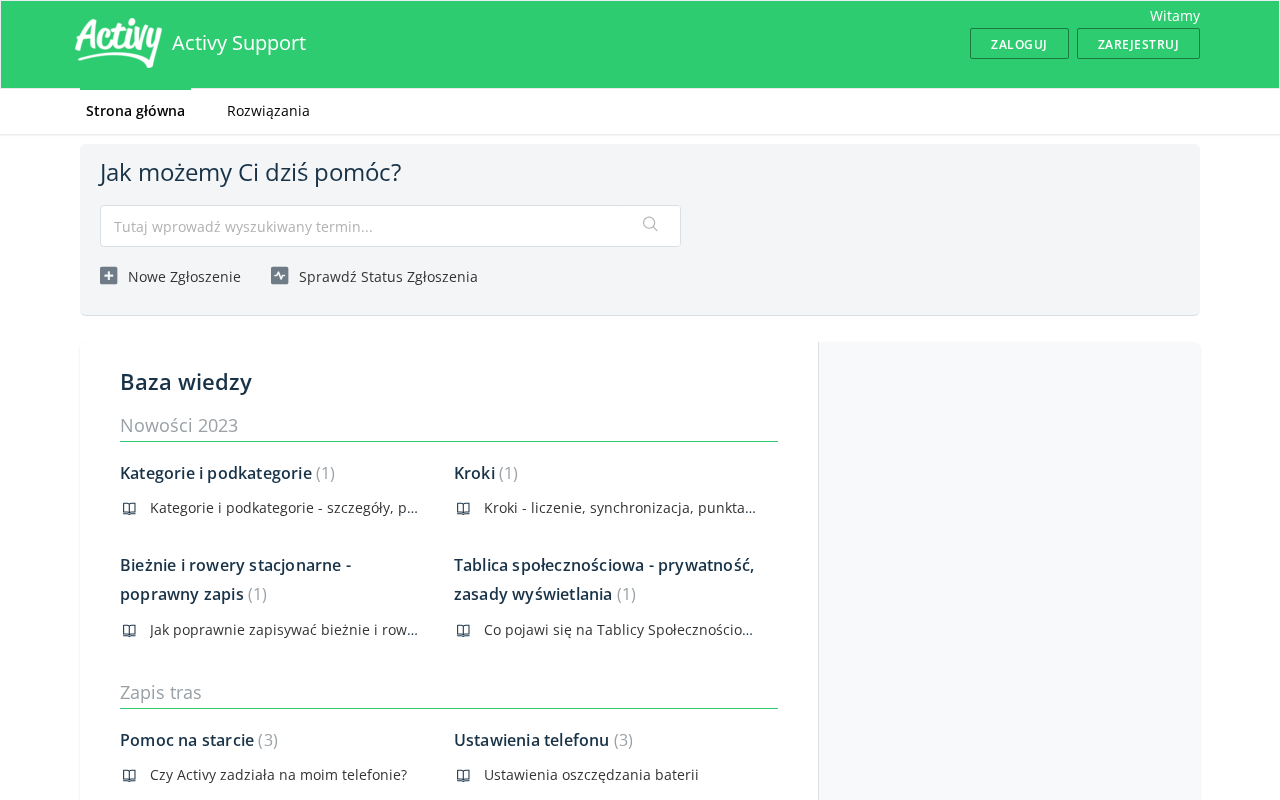This screenshot has width=1280, height=800.
Task: Open the Strona główna tab
Action: point(135,111)
